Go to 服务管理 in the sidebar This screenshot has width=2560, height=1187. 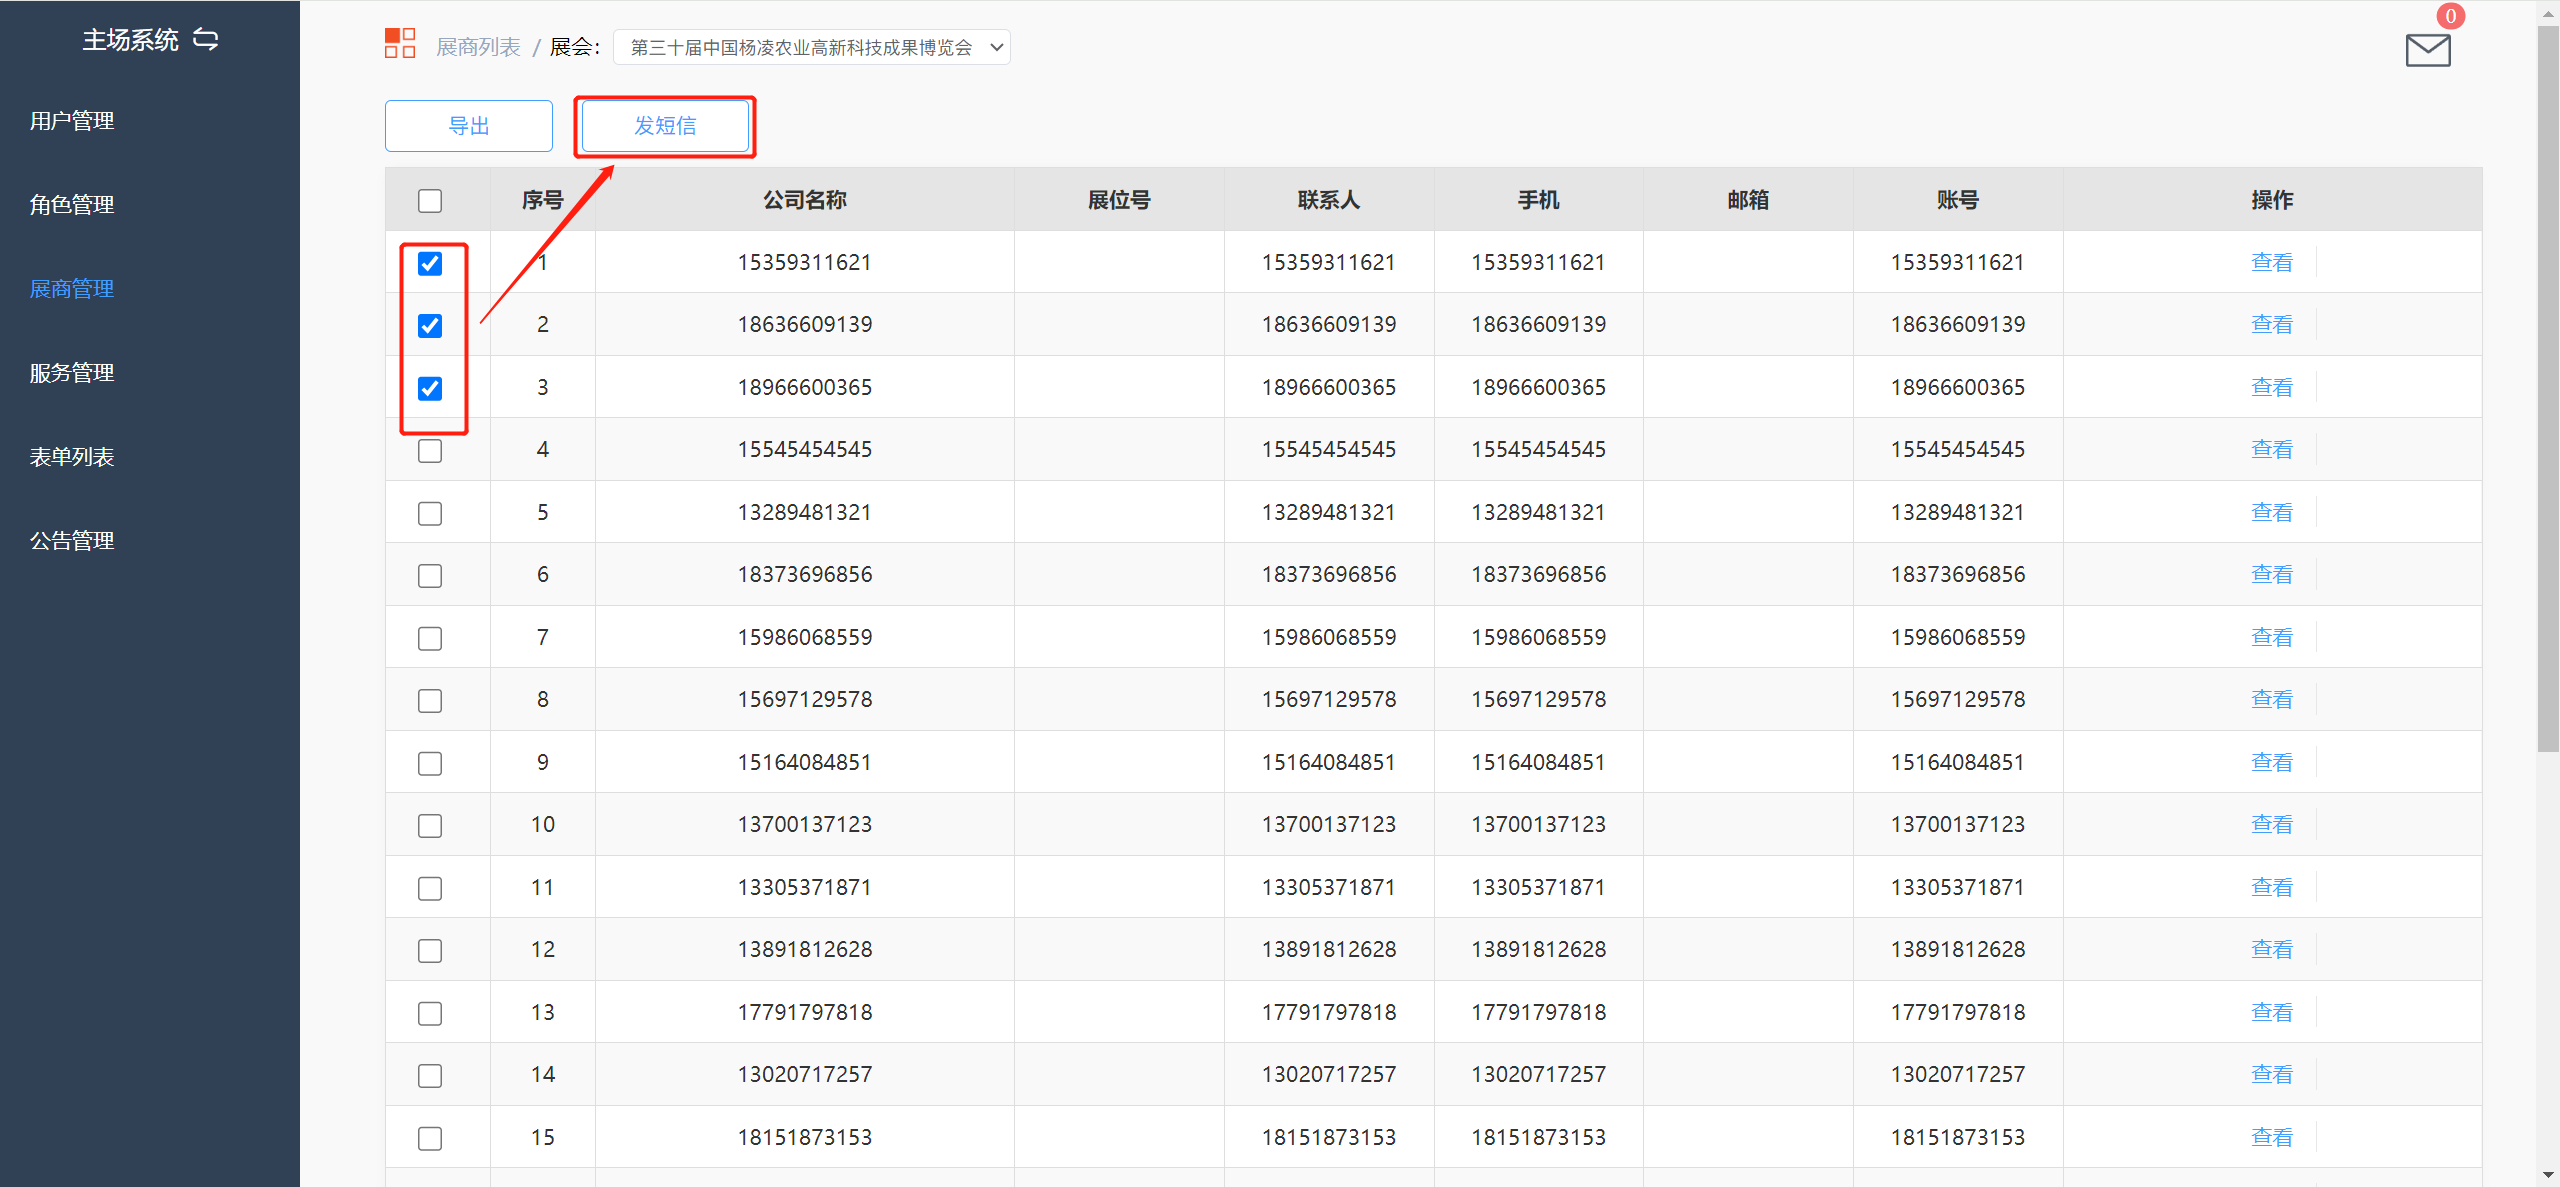(72, 373)
